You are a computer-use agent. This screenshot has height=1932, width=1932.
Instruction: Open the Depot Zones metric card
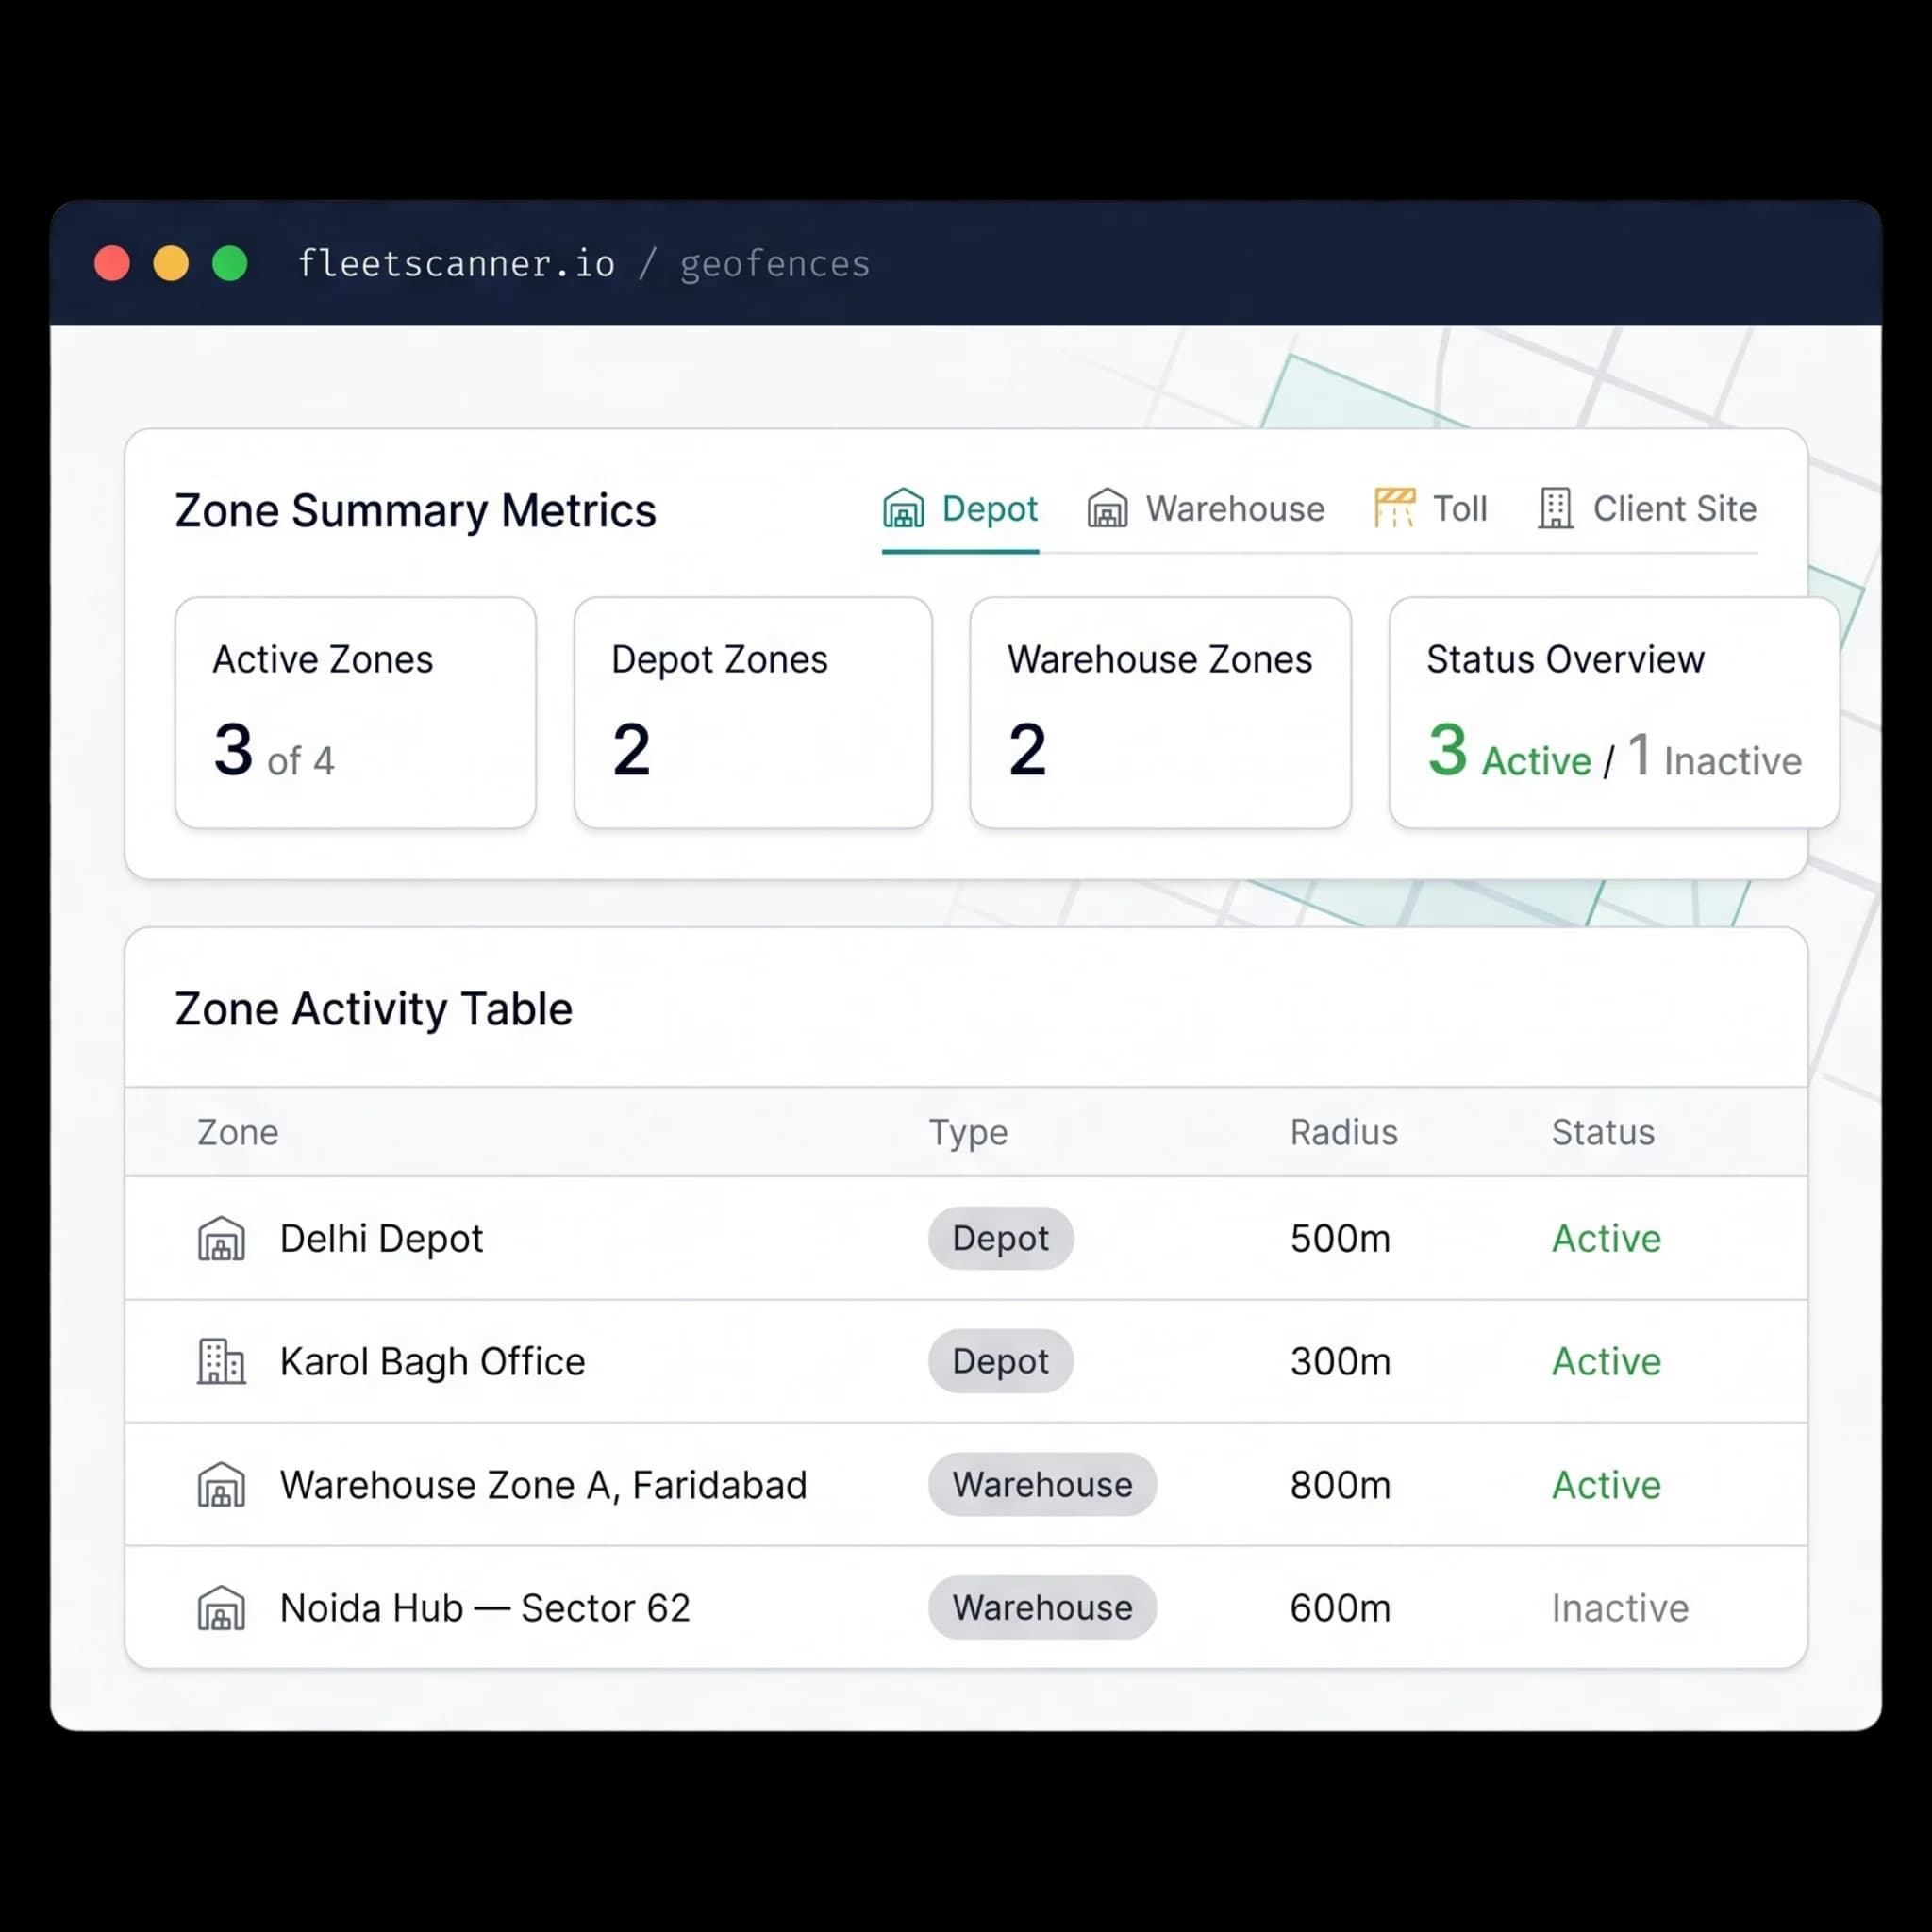click(x=753, y=713)
